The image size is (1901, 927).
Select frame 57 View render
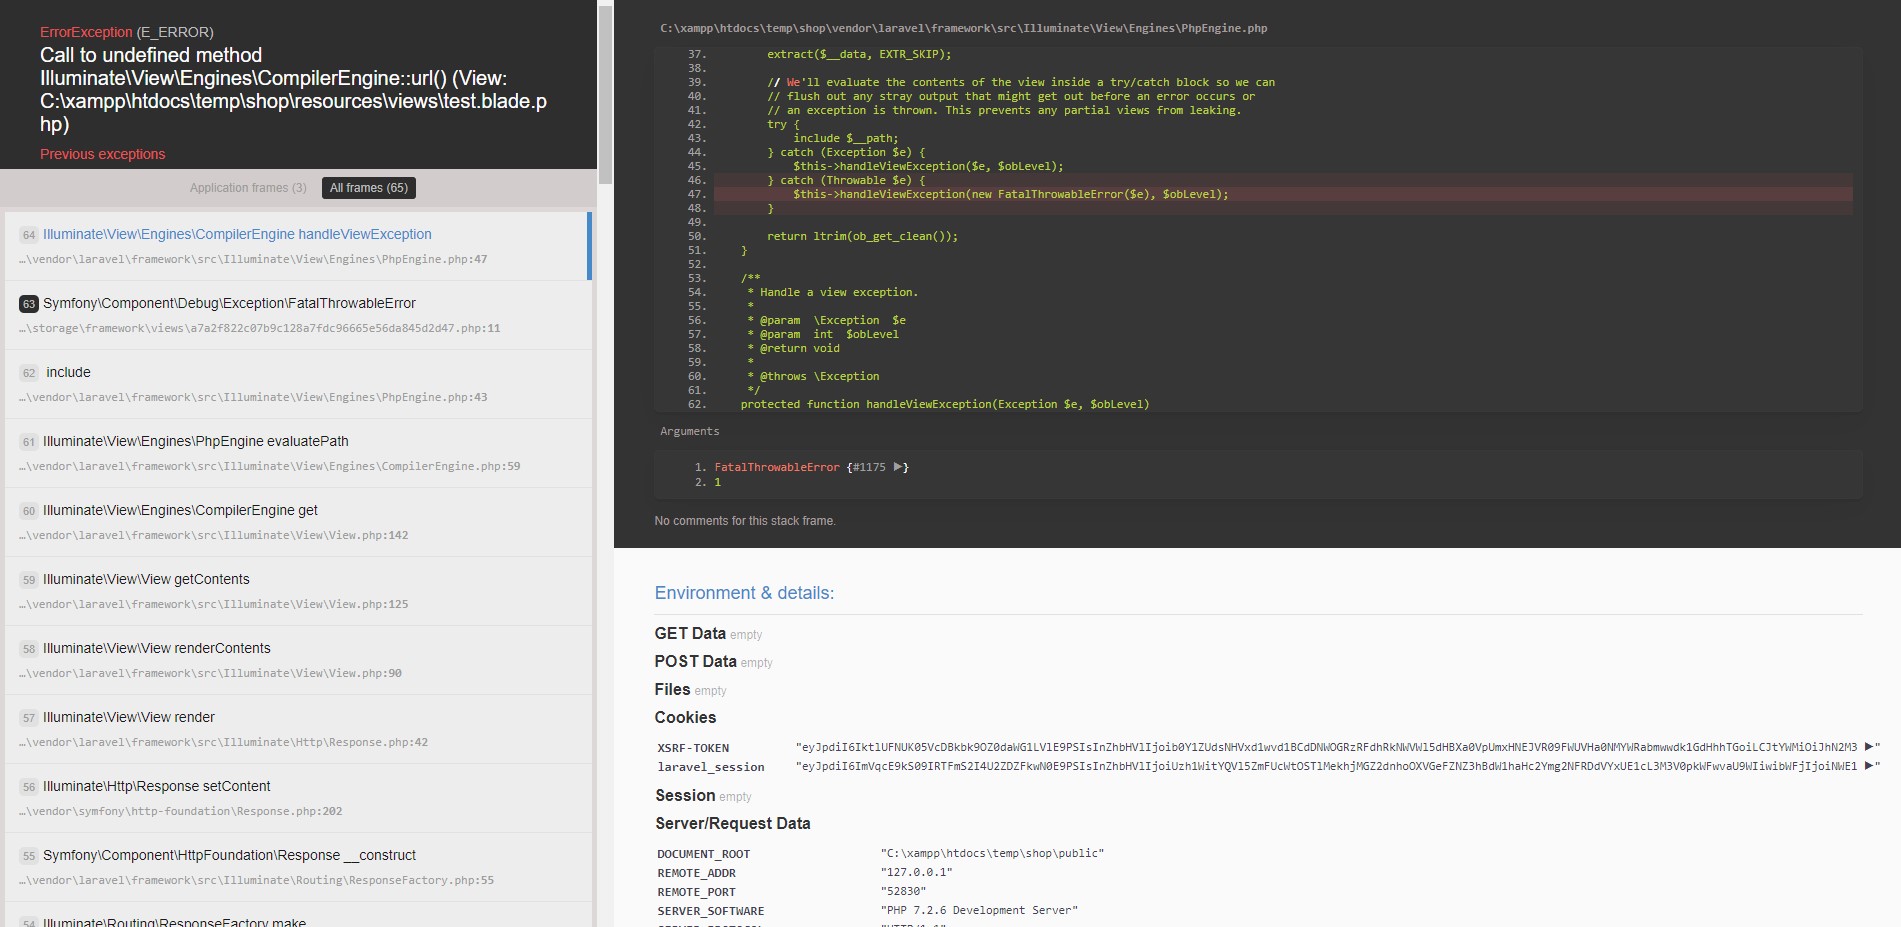pyautogui.click(x=298, y=729)
